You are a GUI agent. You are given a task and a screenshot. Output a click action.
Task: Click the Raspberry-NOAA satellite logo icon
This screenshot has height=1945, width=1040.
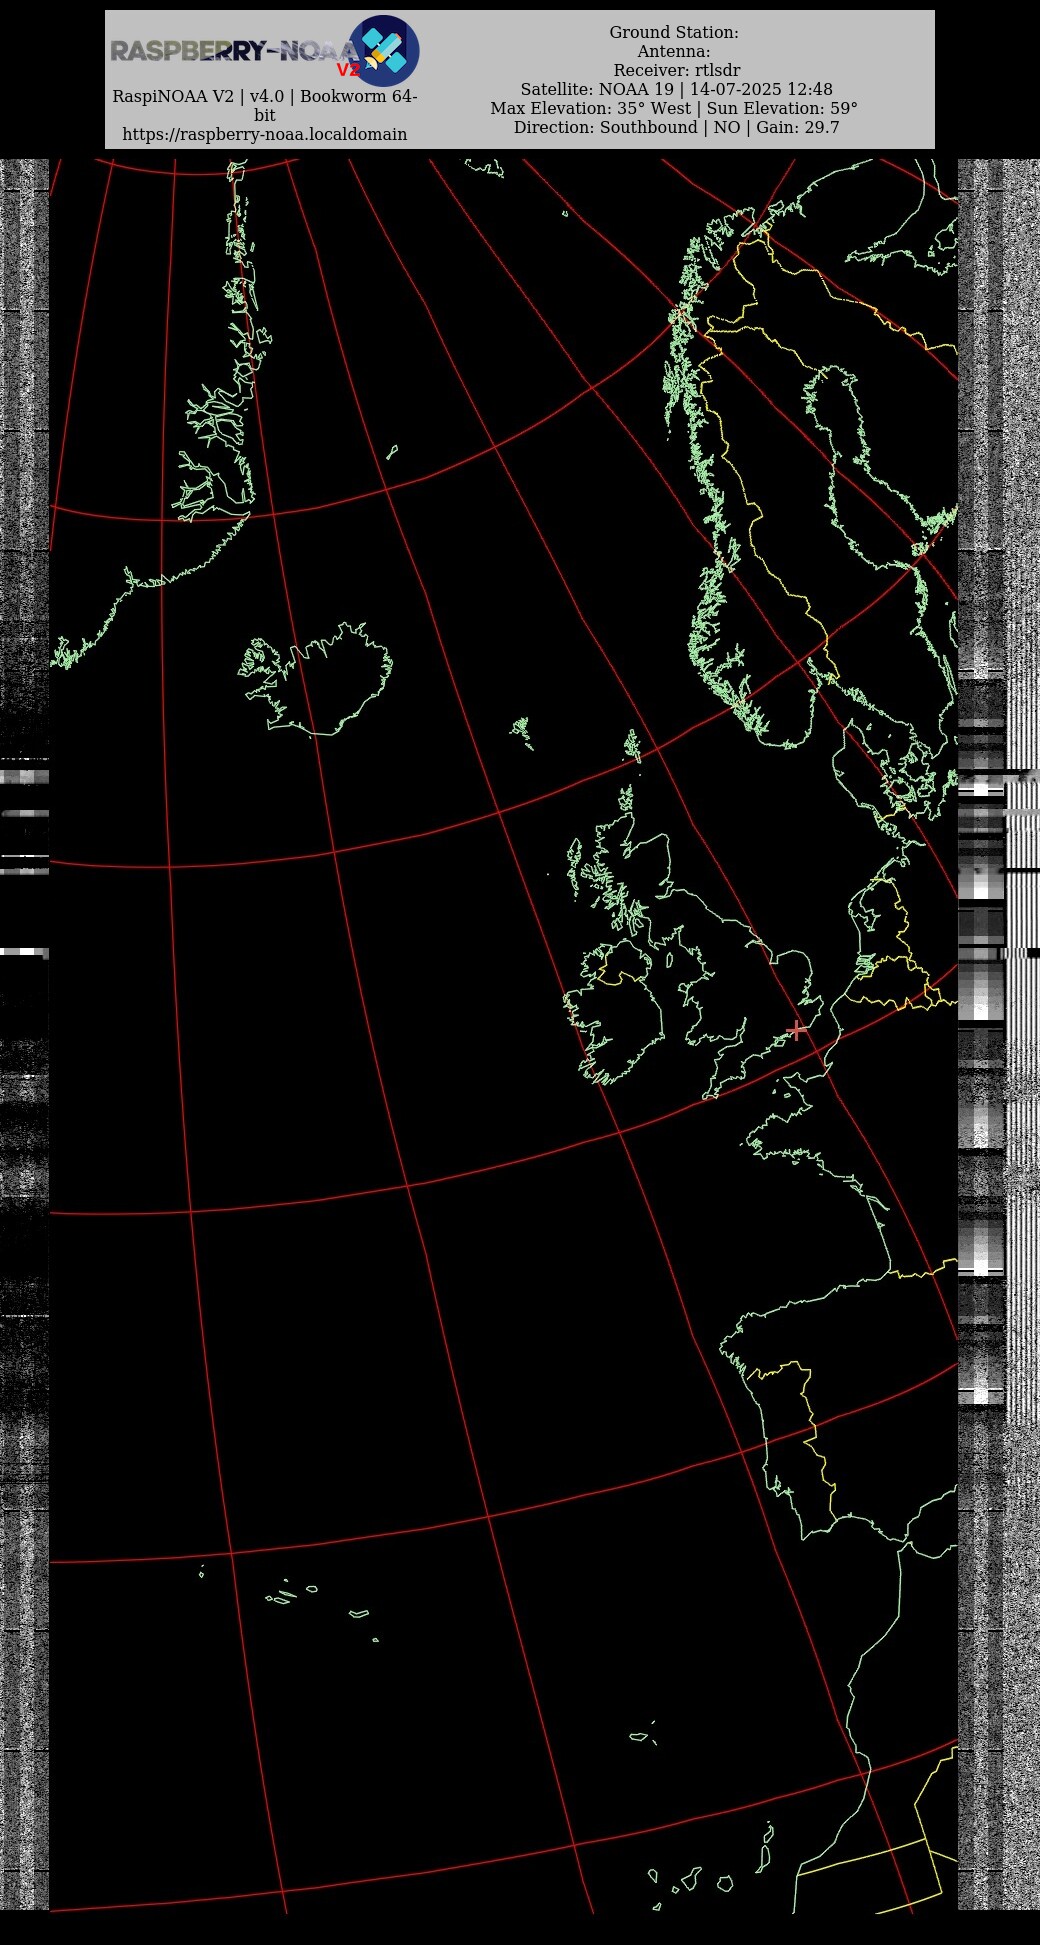click(x=383, y=51)
